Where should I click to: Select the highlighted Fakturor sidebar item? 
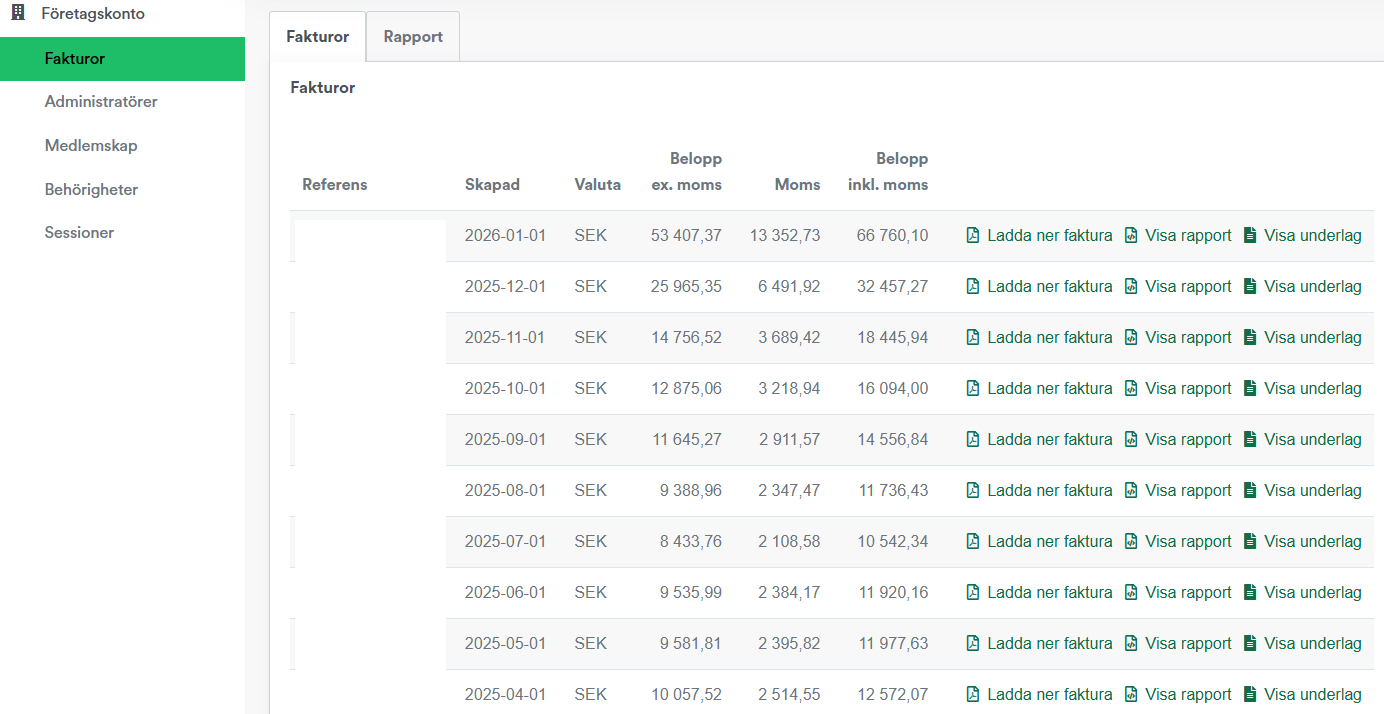click(75, 59)
